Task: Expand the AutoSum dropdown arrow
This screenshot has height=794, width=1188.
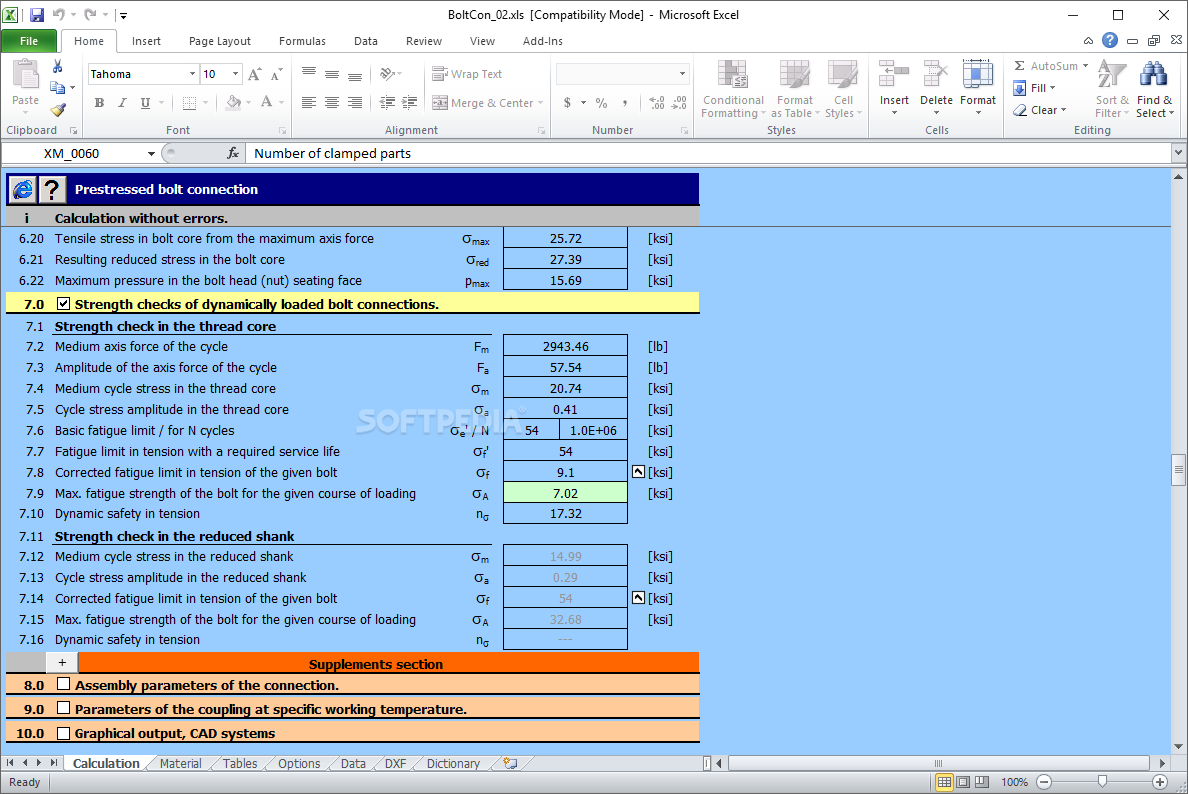Action: 1085,66
